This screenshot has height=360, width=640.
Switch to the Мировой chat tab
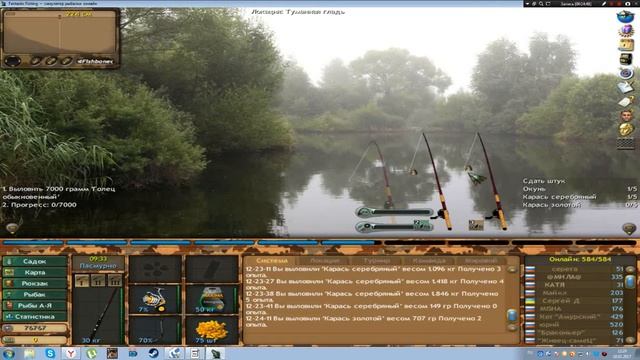pyautogui.click(x=481, y=260)
